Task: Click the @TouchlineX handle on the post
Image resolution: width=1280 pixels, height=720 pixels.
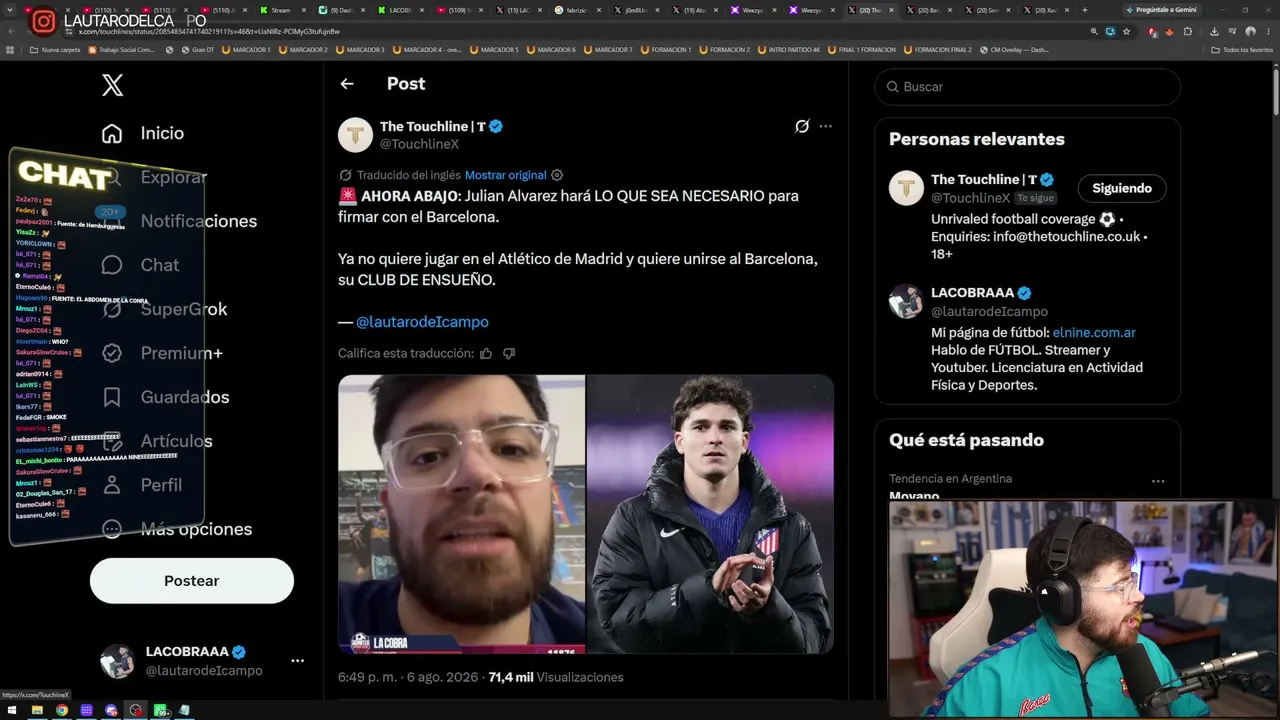Action: (x=419, y=144)
